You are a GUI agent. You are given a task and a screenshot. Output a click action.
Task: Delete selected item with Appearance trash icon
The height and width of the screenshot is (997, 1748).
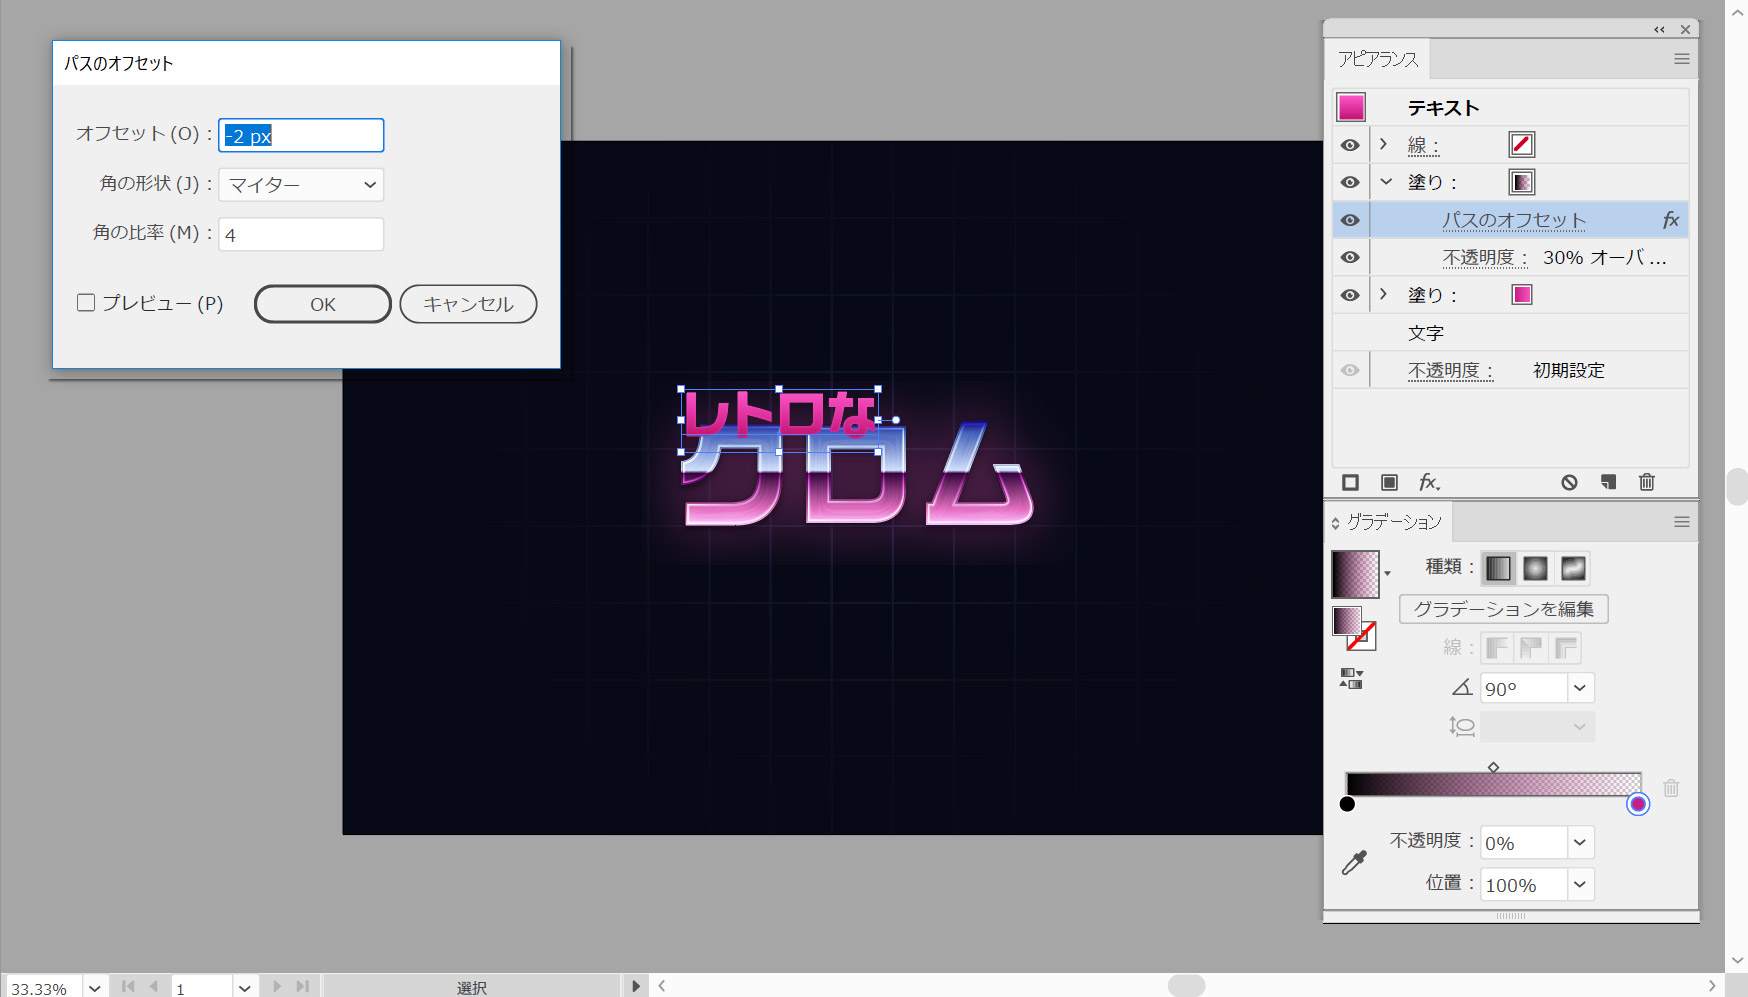1647,483
